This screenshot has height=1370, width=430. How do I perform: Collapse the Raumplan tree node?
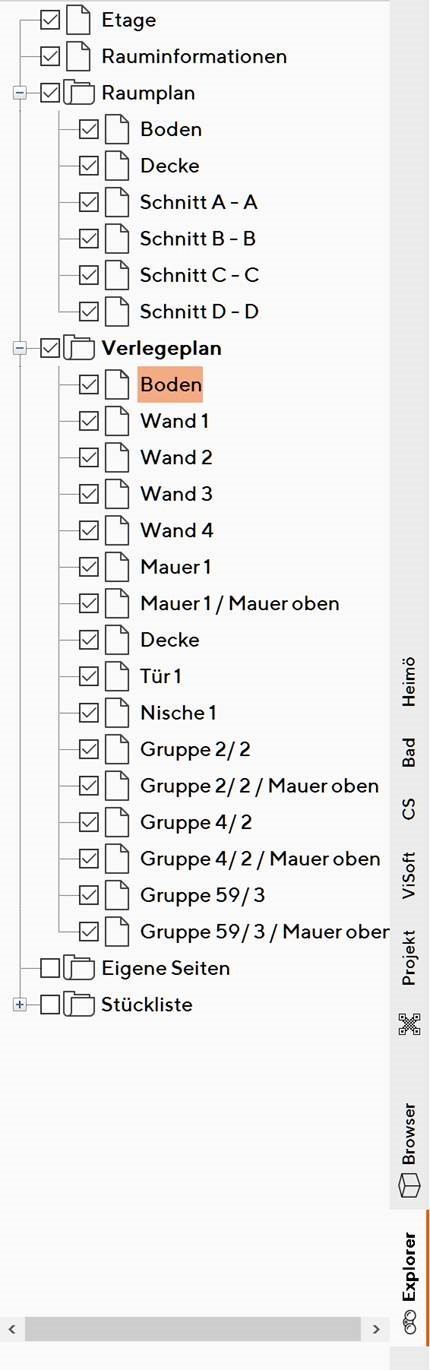pos(19,93)
